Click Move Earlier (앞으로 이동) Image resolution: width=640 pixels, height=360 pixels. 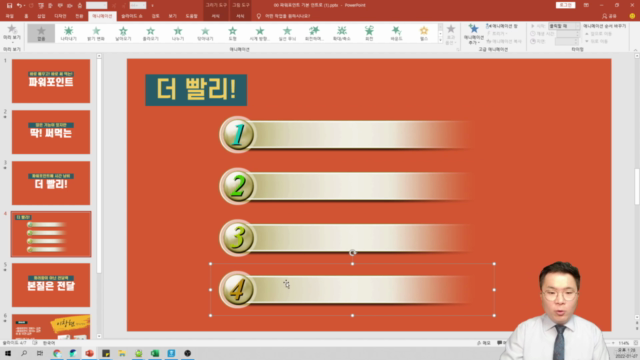[x=598, y=34]
